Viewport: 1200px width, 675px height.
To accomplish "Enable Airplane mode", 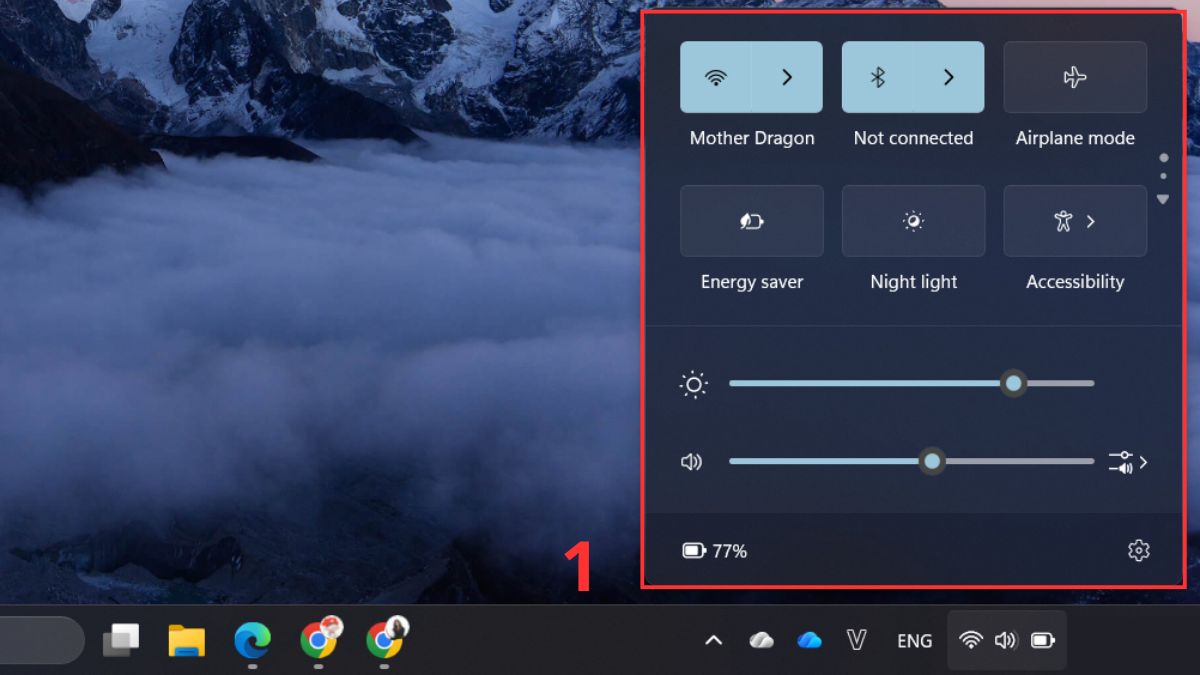I will point(1075,77).
